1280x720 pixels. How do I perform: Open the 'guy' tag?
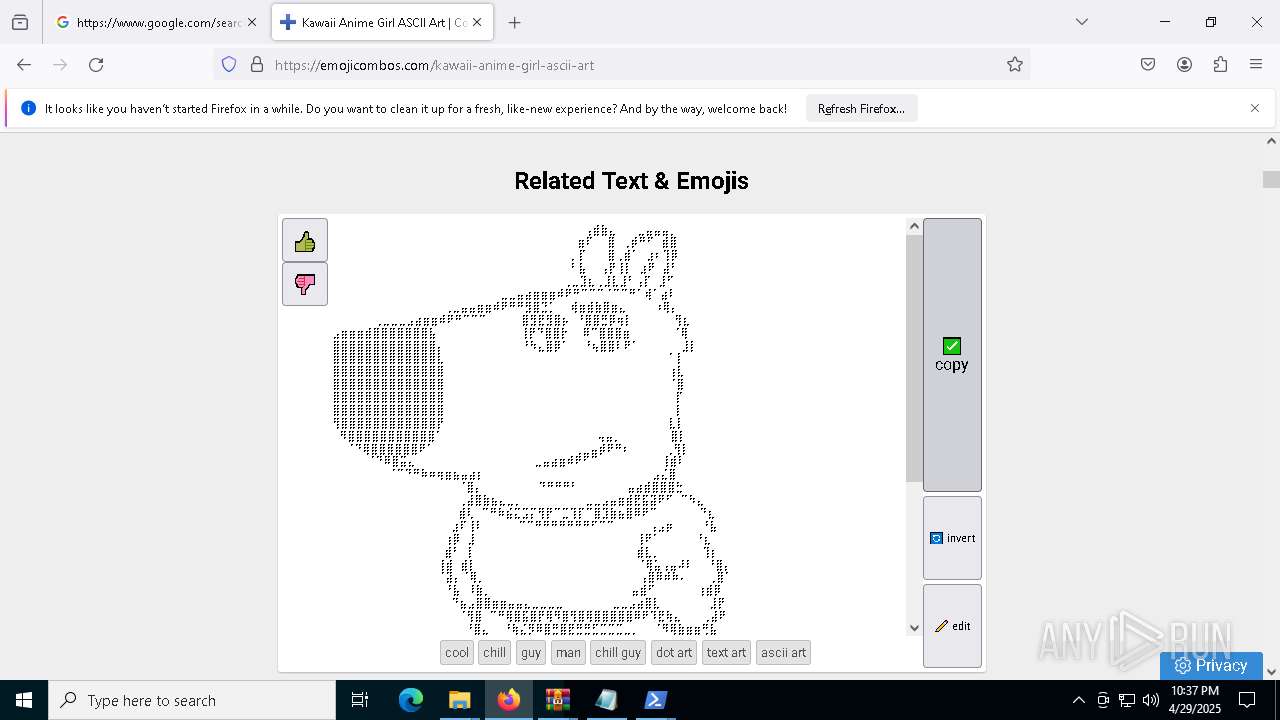531,653
